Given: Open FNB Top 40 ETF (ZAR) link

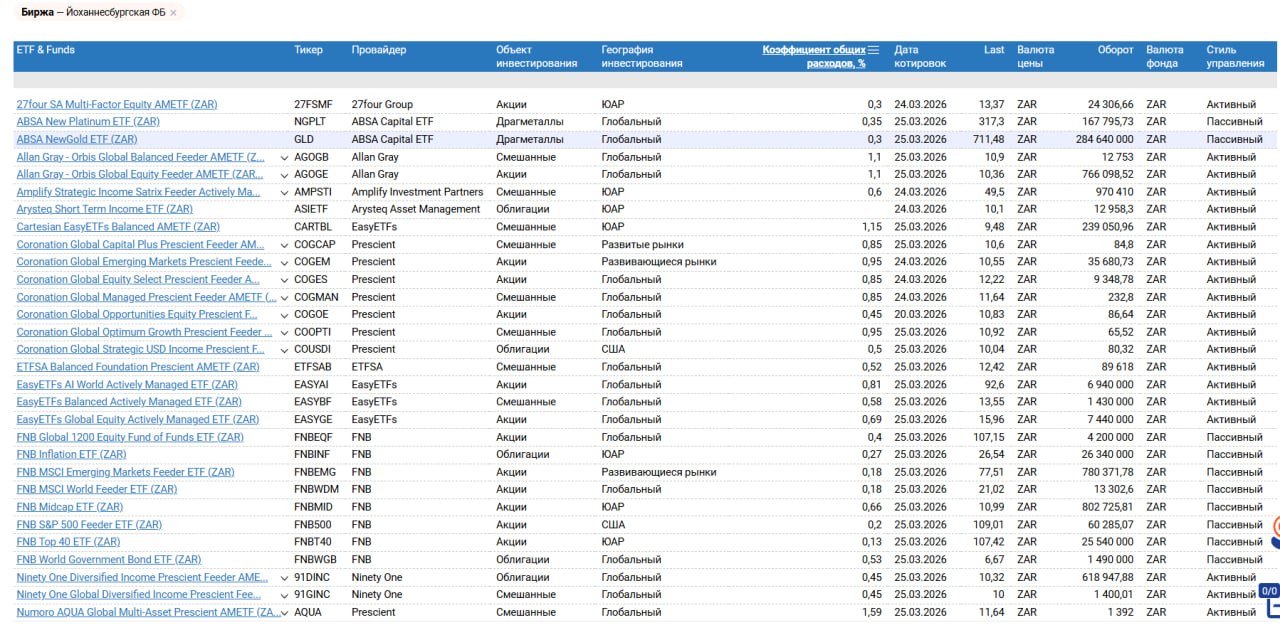Looking at the screenshot, I should tap(68, 542).
